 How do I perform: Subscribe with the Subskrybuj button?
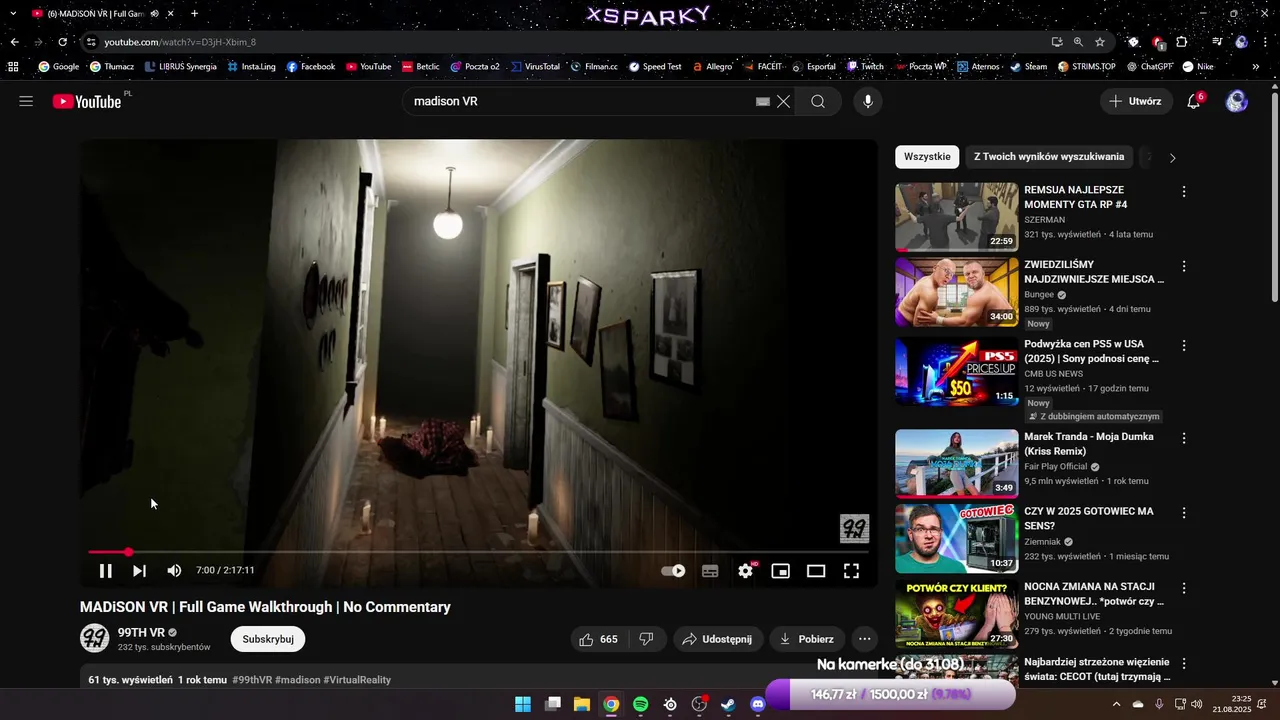click(x=268, y=639)
